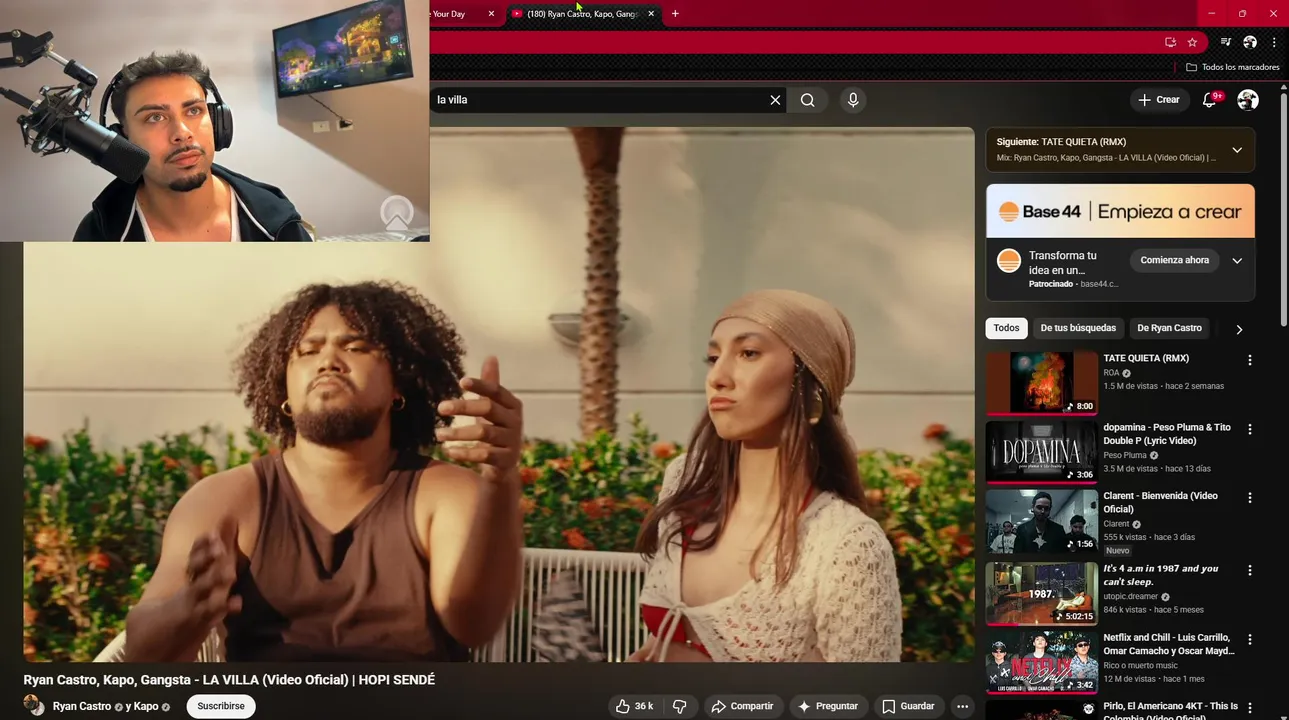Close the Ryan Castro YouTube tab
This screenshot has width=1289, height=720.
[x=651, y=14]
